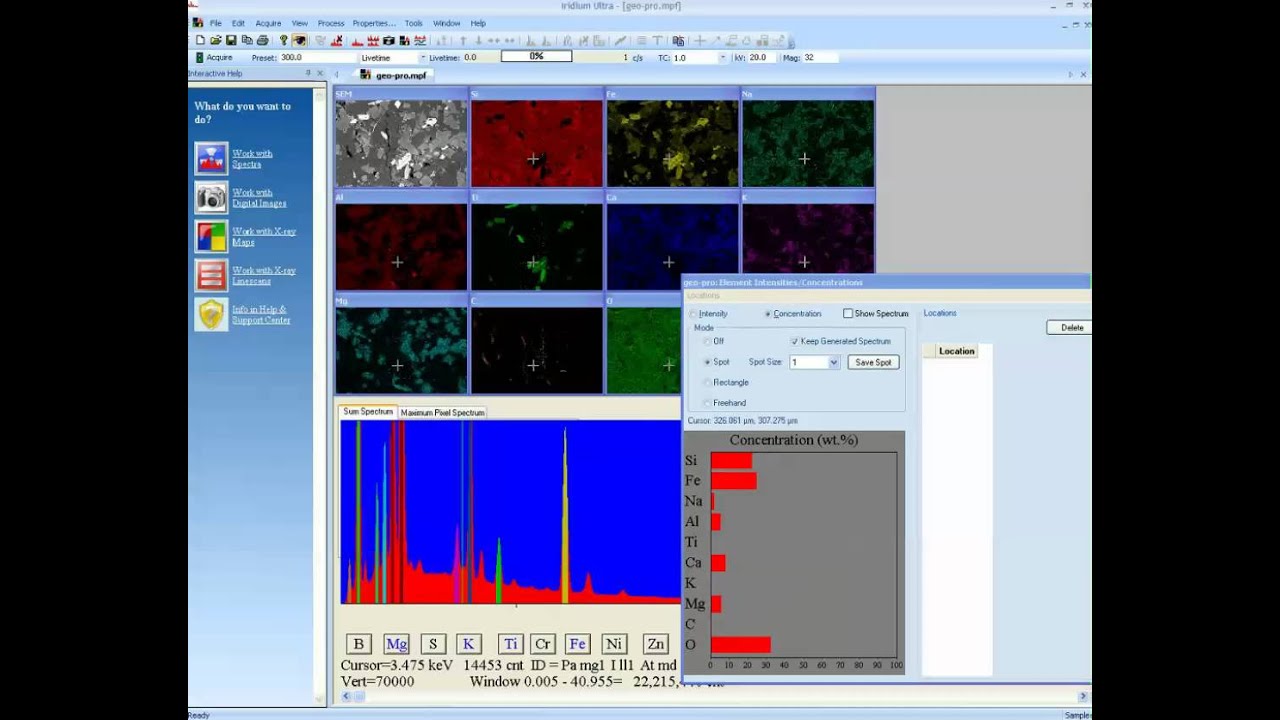Open the Process menu
Viewport: 1280px width, 720px height.
pyautogui.click(x=331, y=23)
